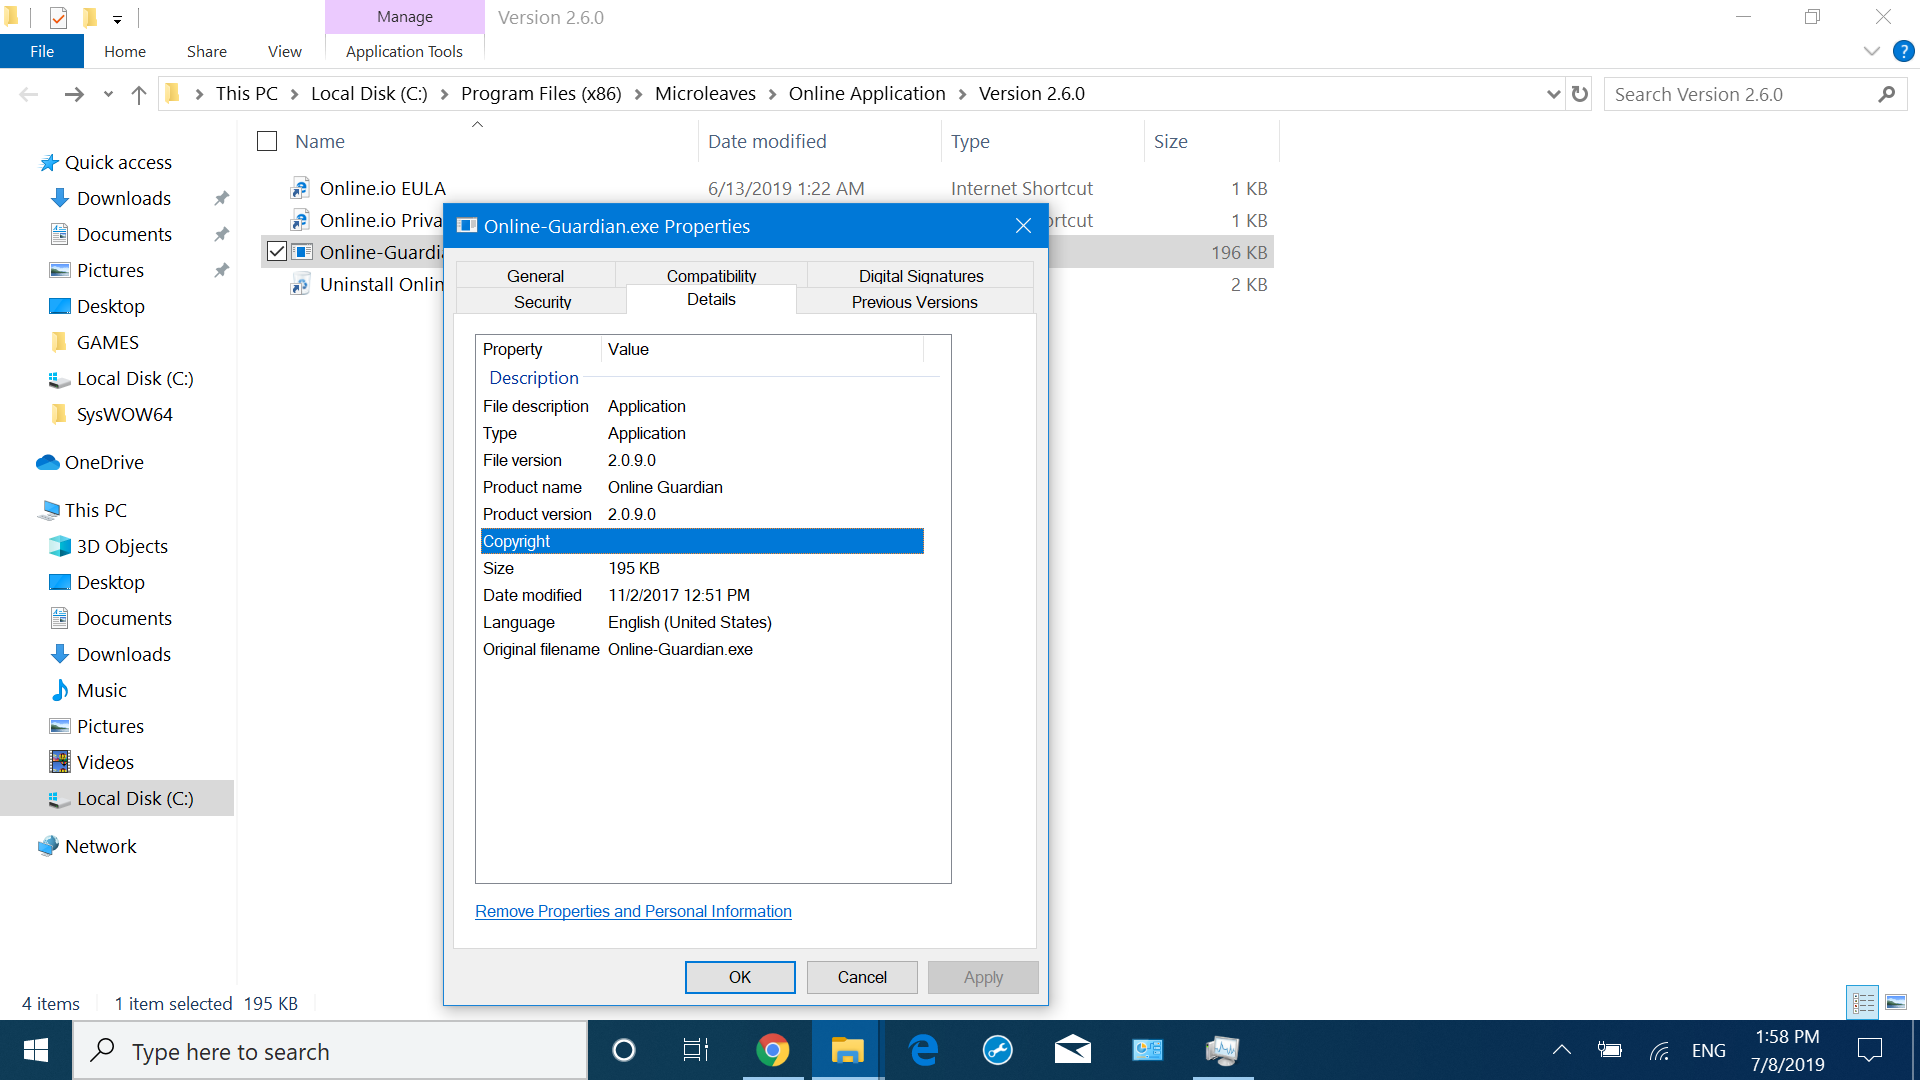Expand breadcrumb arrow after Microleaves
This screenshot has height=1080, width=1920.
point(772,94)
